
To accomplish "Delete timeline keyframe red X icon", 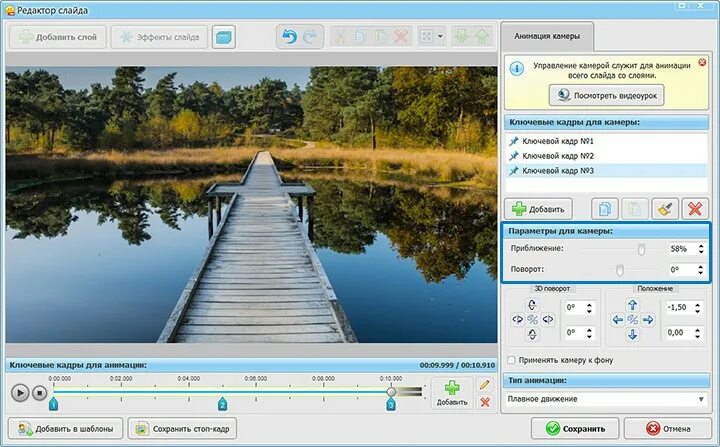I will pyautogui.click(x=484, y=402).
